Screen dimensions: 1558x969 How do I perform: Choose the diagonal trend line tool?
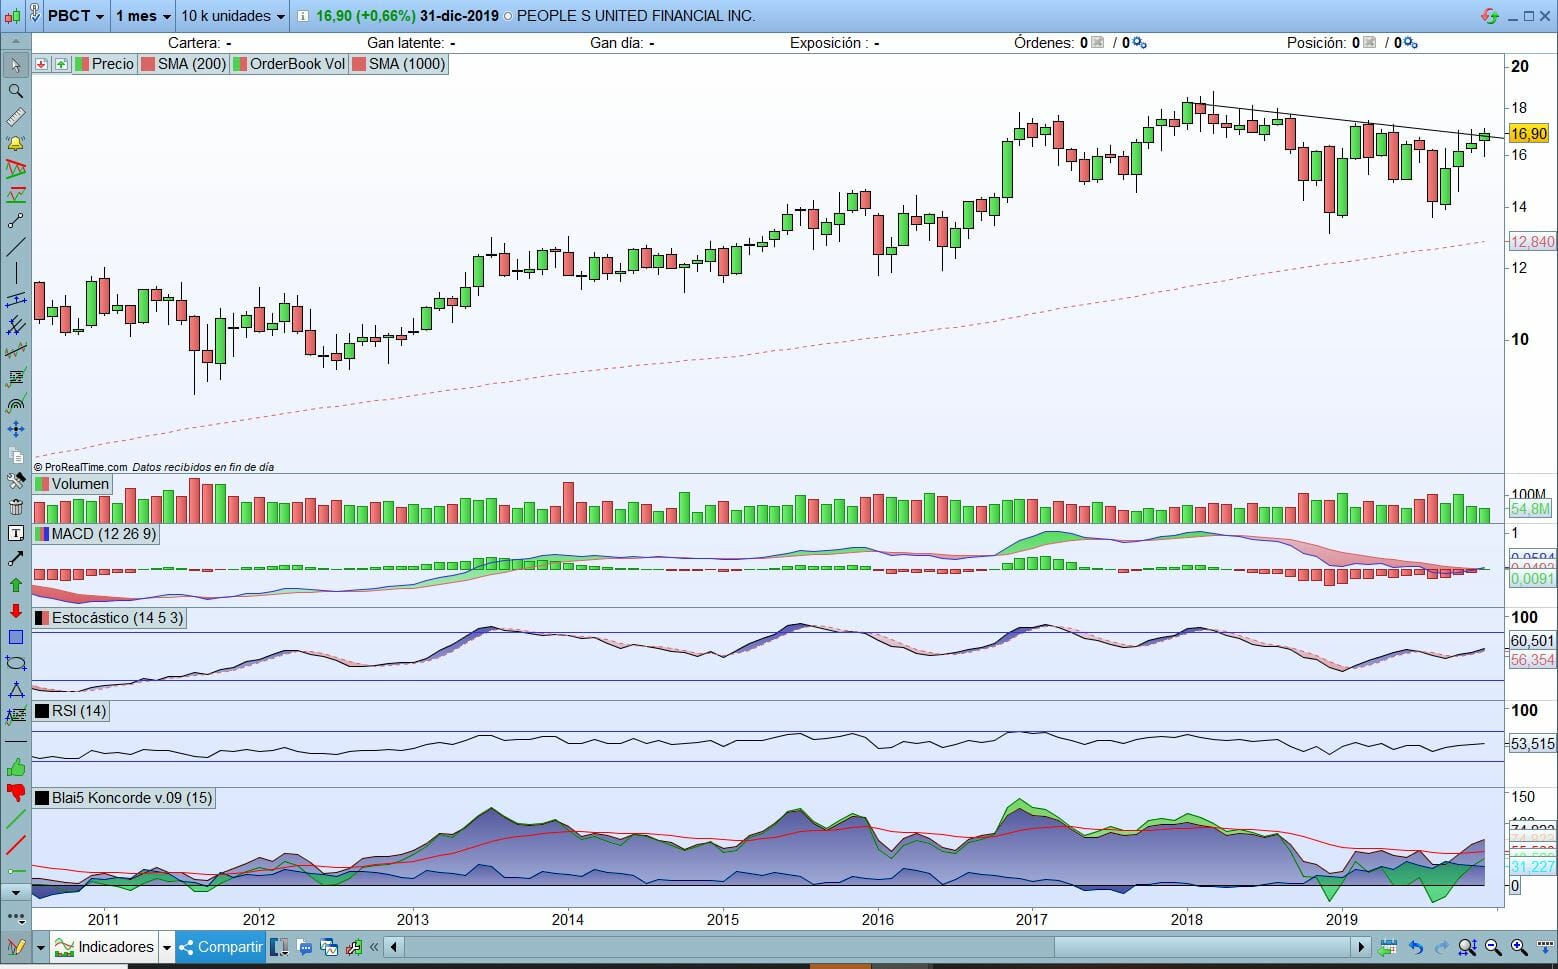(15, 247)
